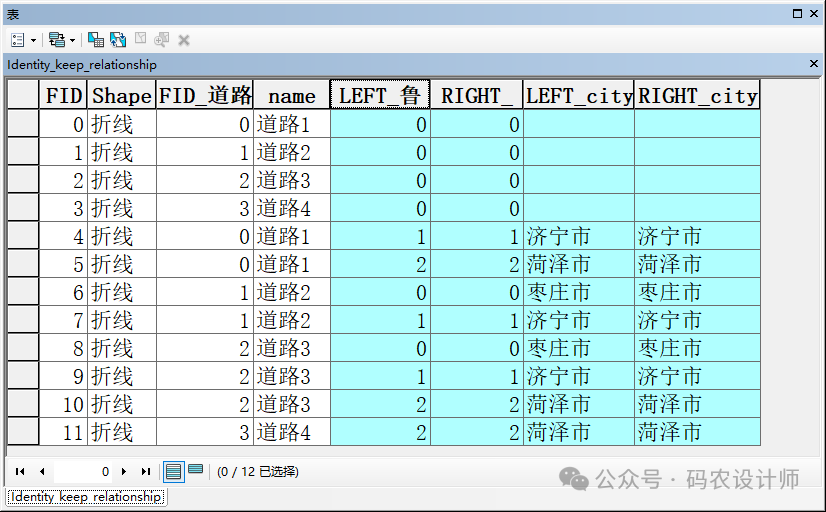
Task: Jump to the last record
Action: [x=146, y=471]
